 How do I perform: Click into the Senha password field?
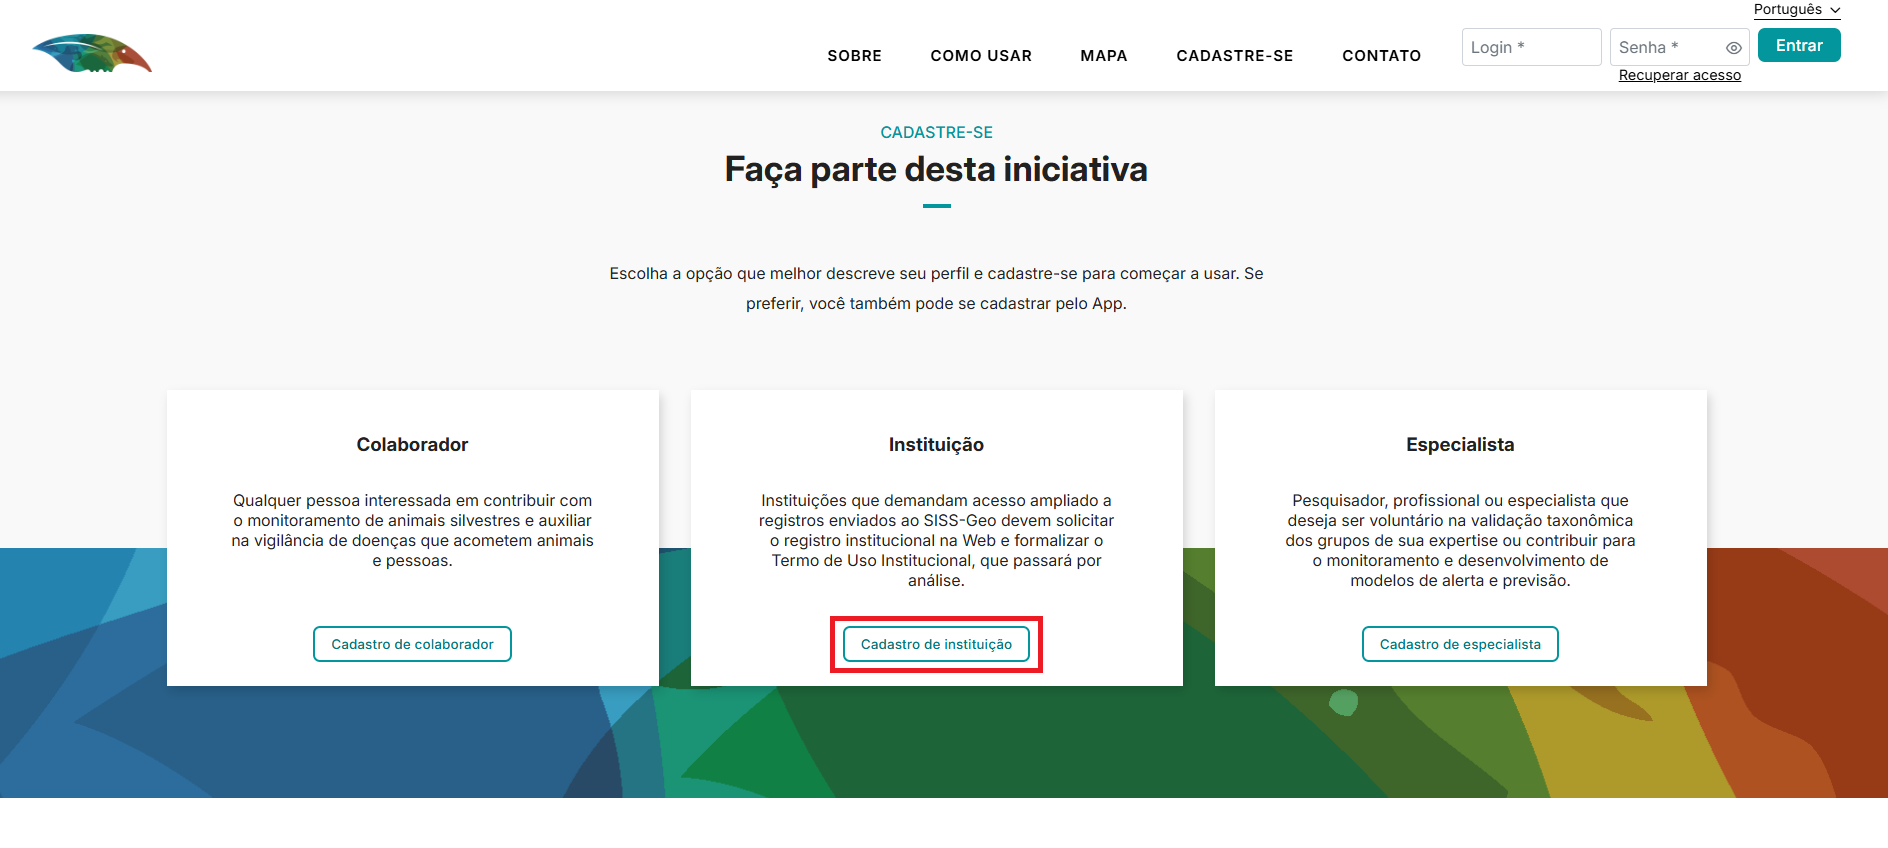coord(1665,48)
